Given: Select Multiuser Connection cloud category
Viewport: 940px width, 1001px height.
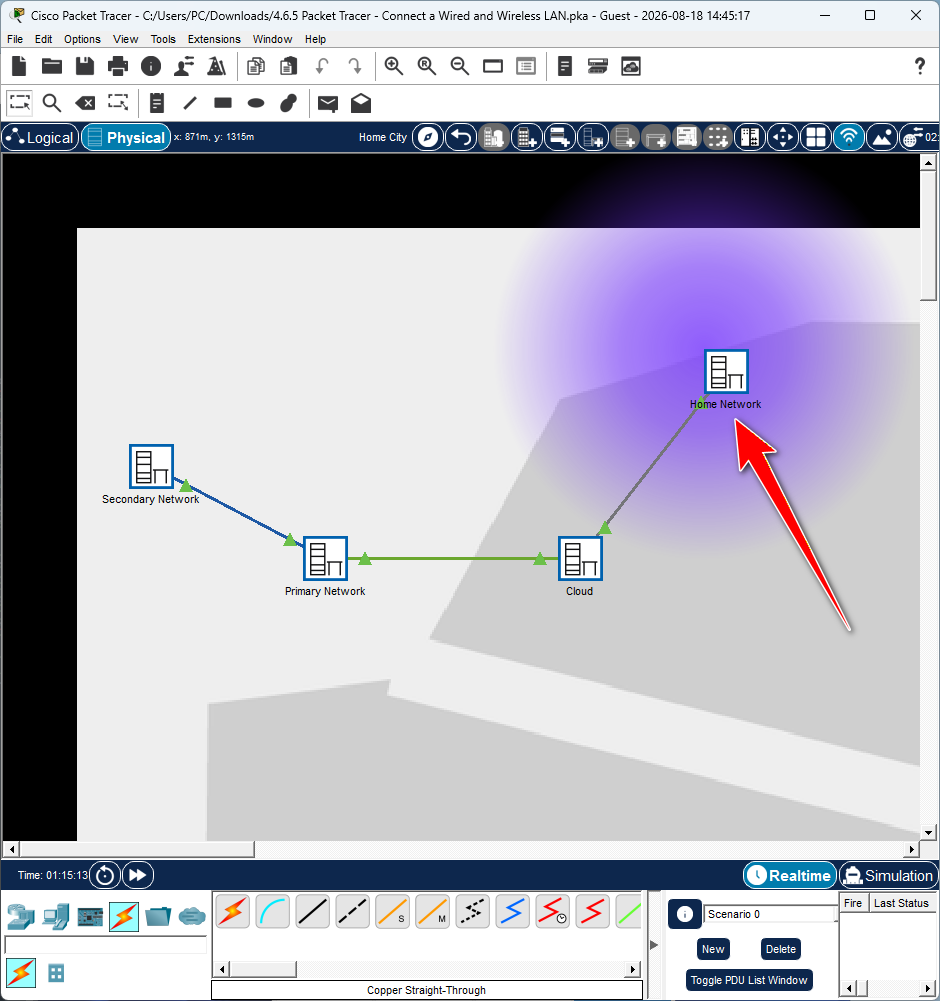Looking at the screenshot, I should 192,917.
